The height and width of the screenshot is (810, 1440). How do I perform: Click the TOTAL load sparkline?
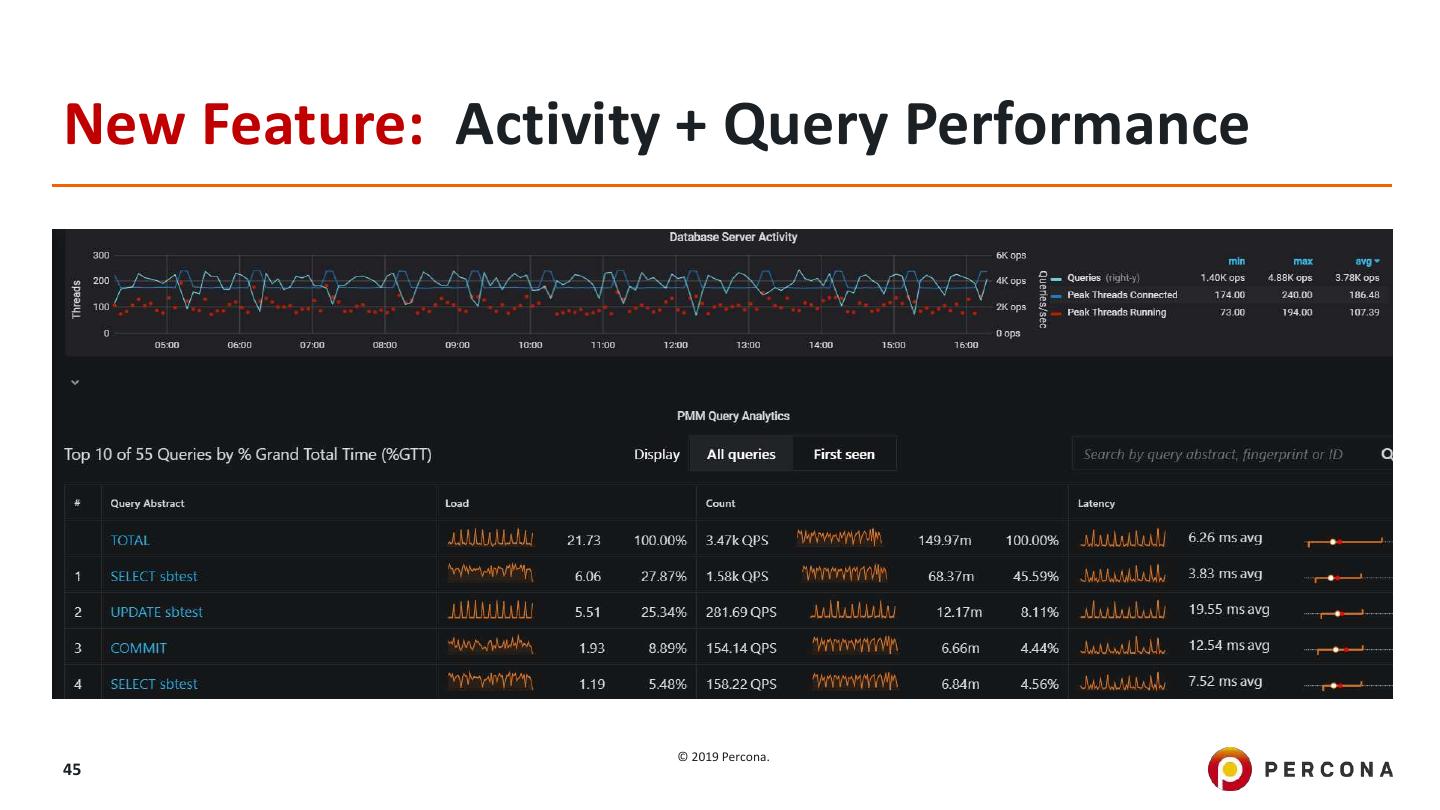(491, 539)
